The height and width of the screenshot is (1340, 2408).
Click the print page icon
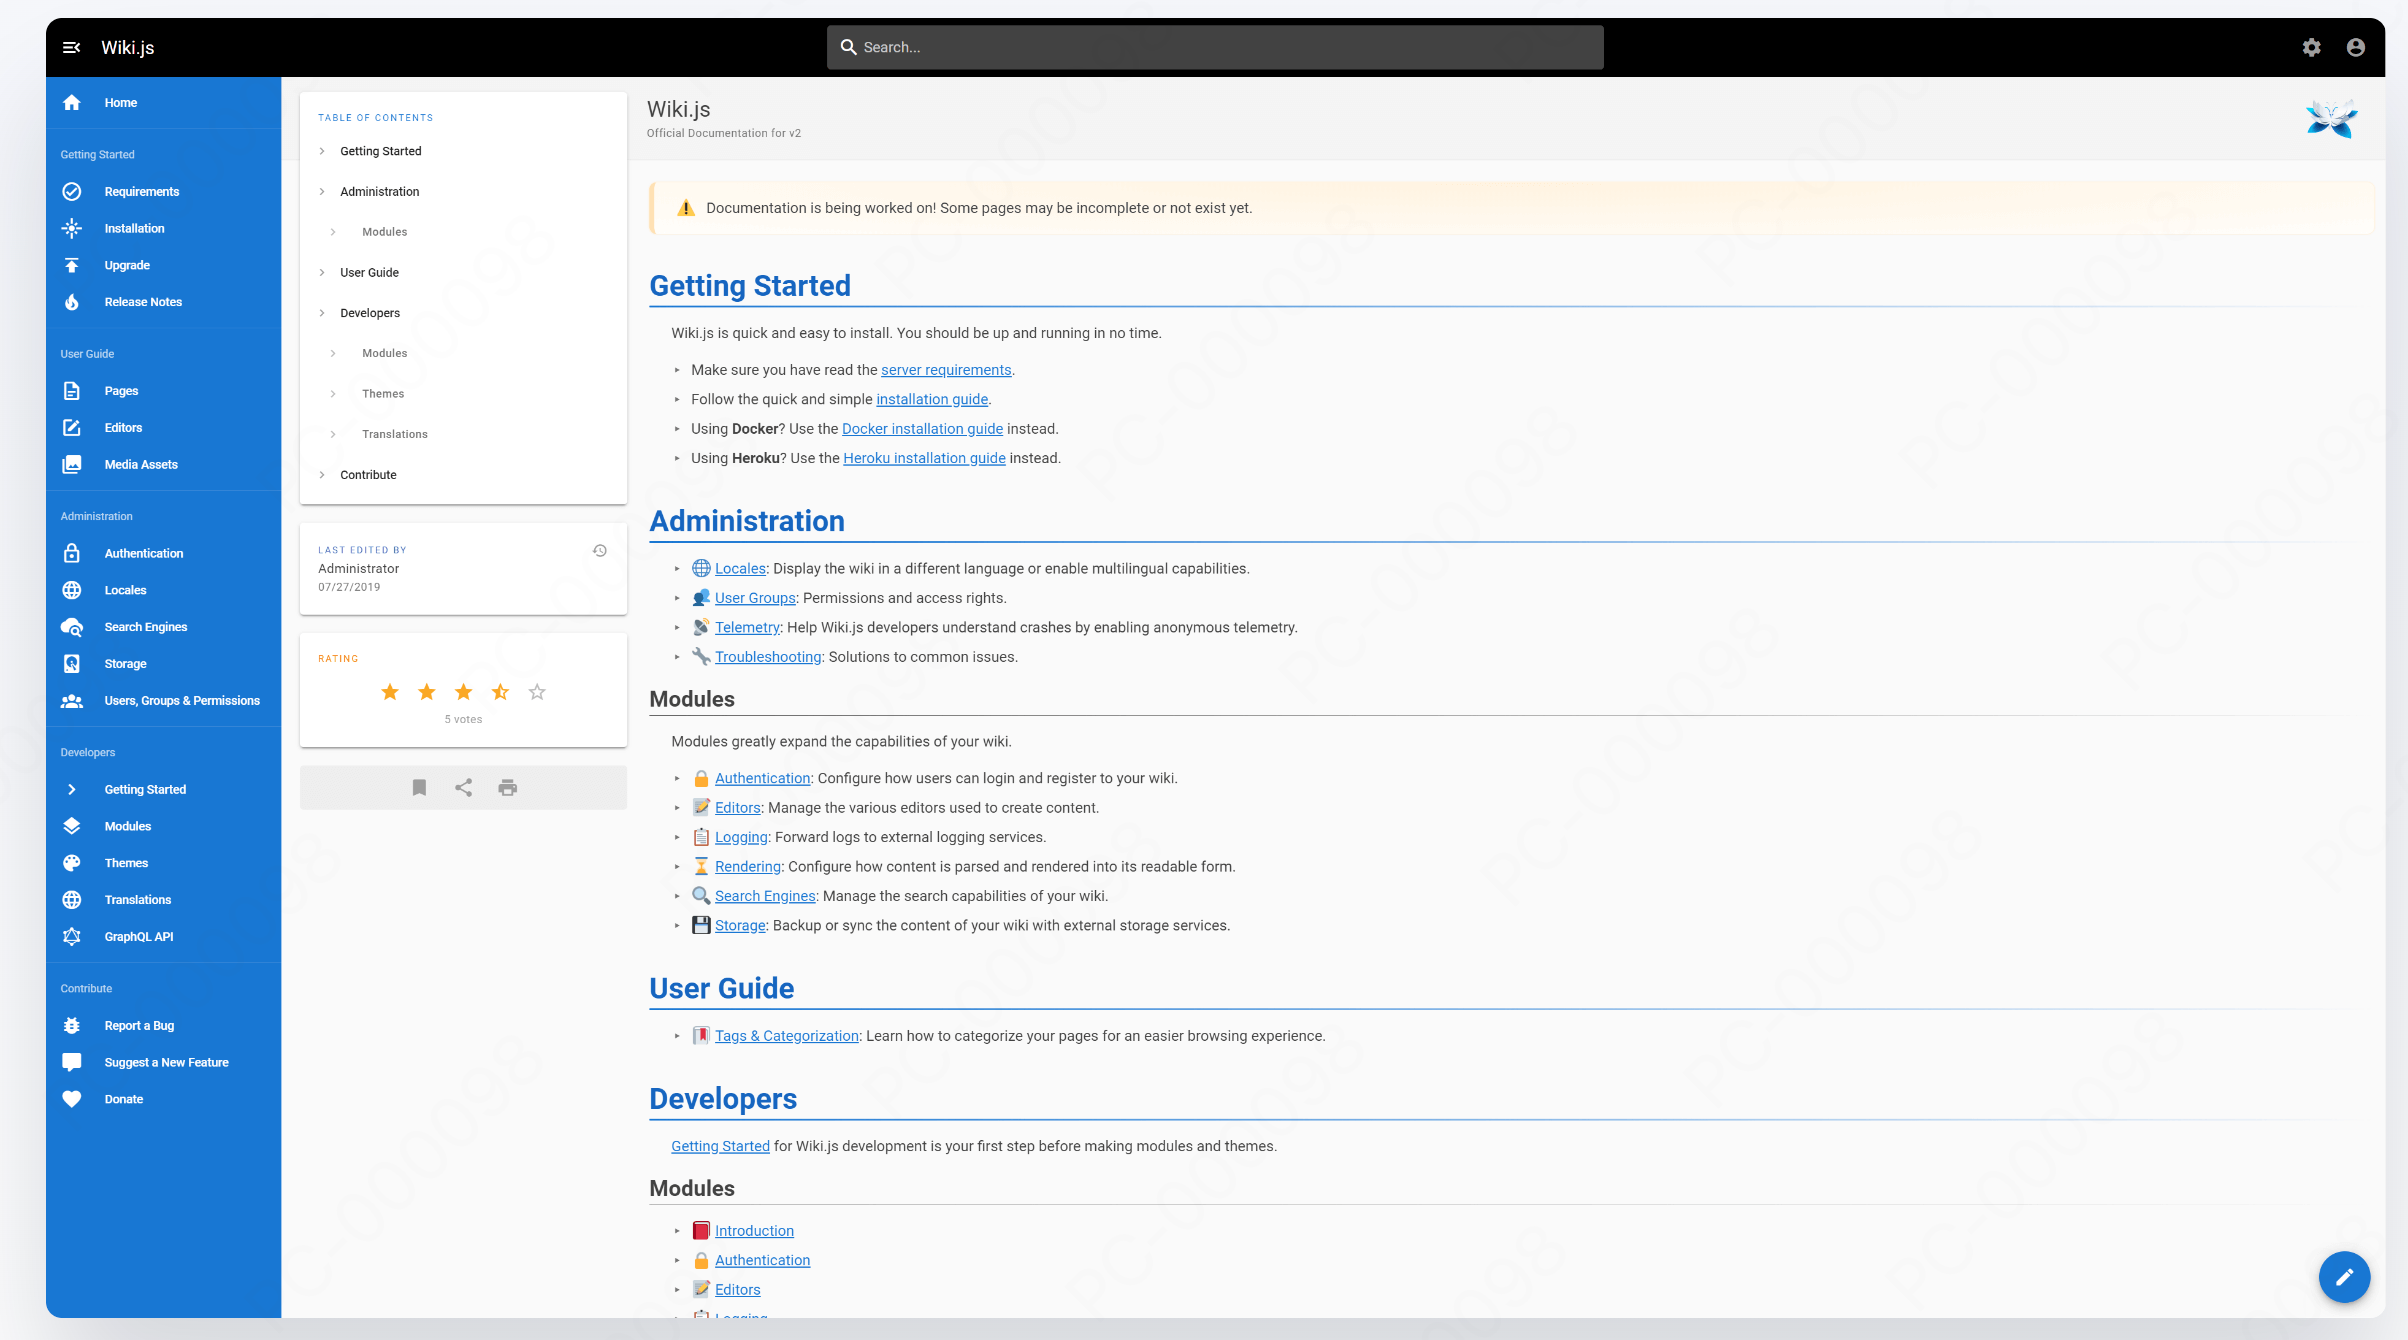tap(508, 788)
